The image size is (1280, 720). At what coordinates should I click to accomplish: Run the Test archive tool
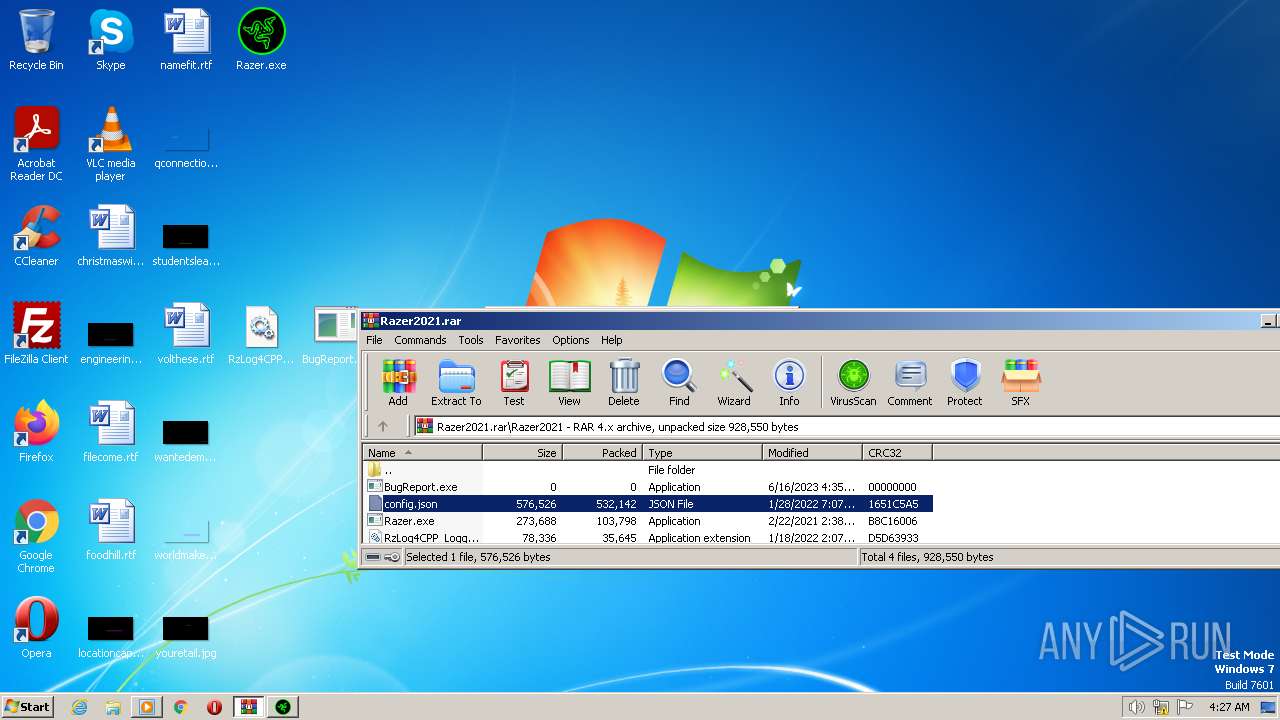514,383
